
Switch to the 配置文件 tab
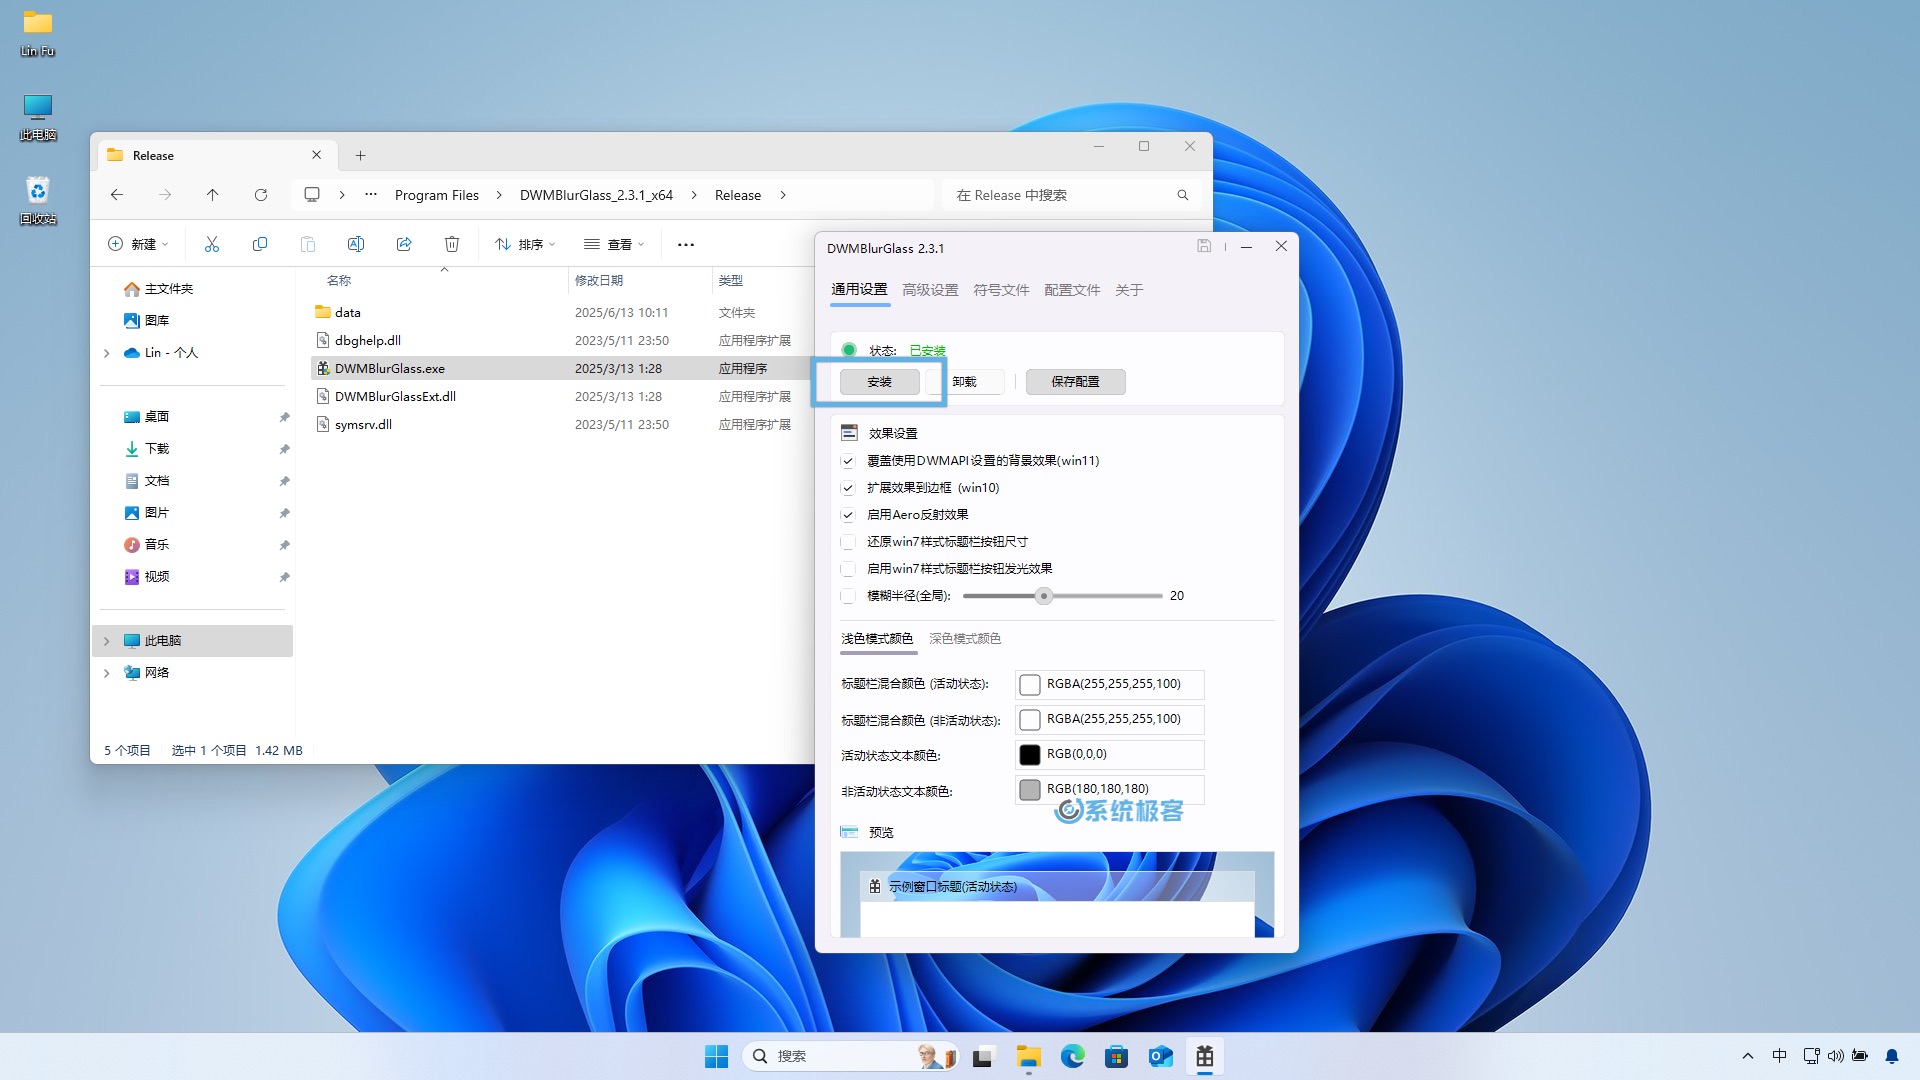click(1072, 290)
